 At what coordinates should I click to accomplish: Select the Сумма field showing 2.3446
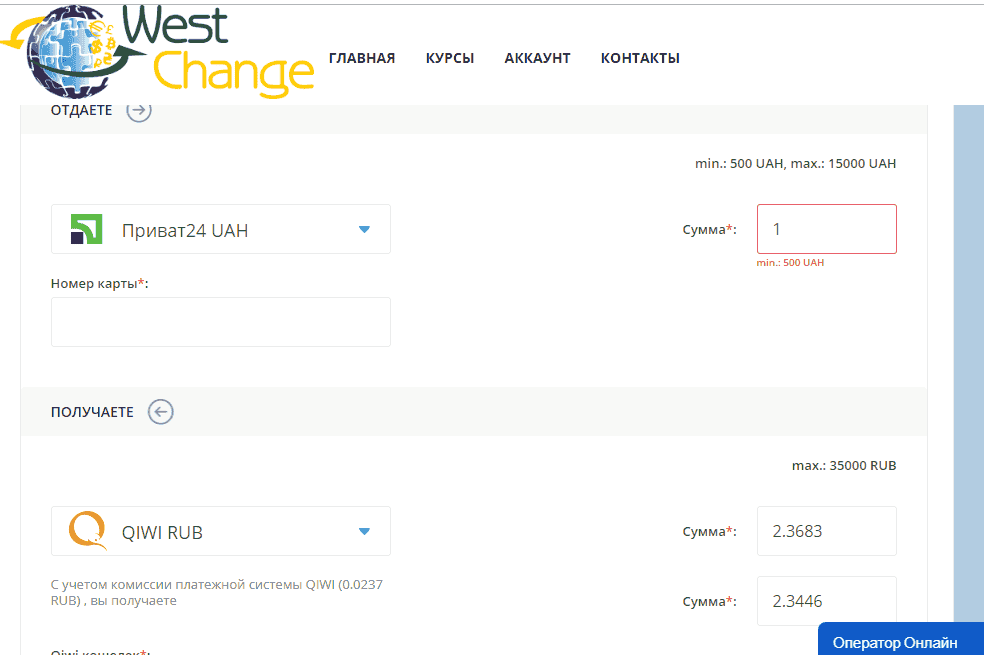tap(826, 601)
